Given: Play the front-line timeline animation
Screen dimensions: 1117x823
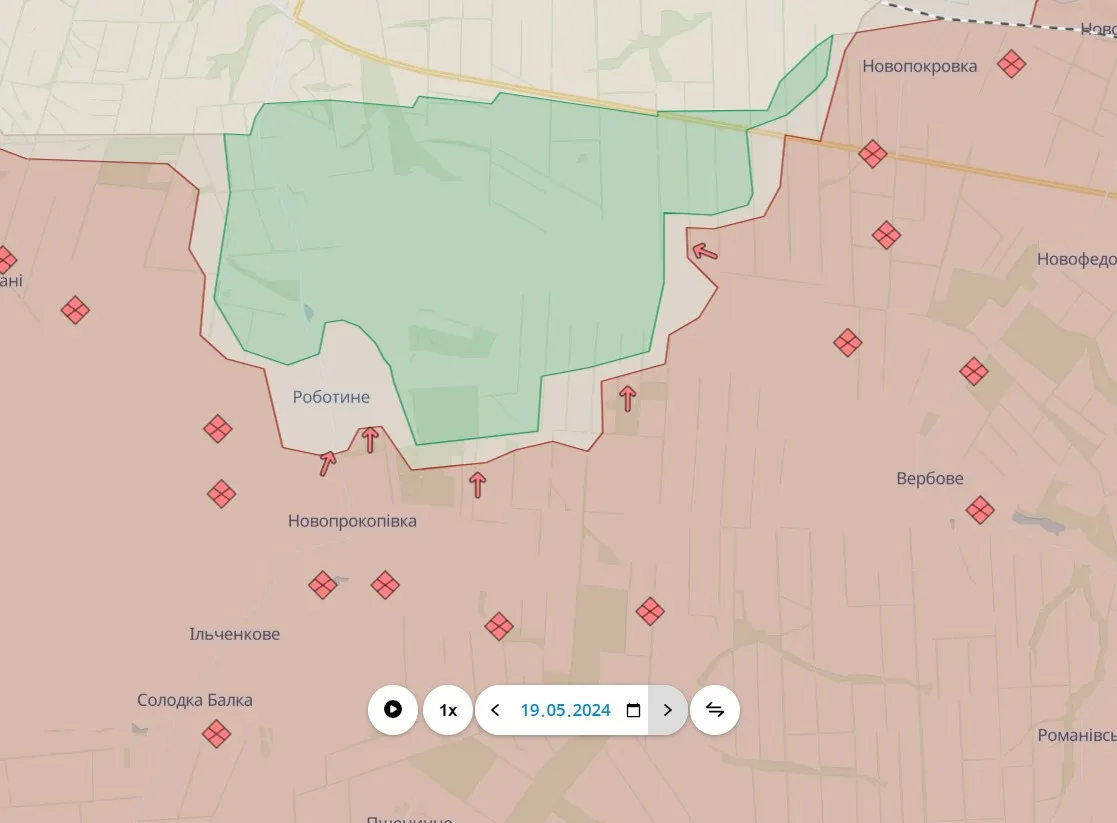Looking at the screenshot, I should (393, 710).
